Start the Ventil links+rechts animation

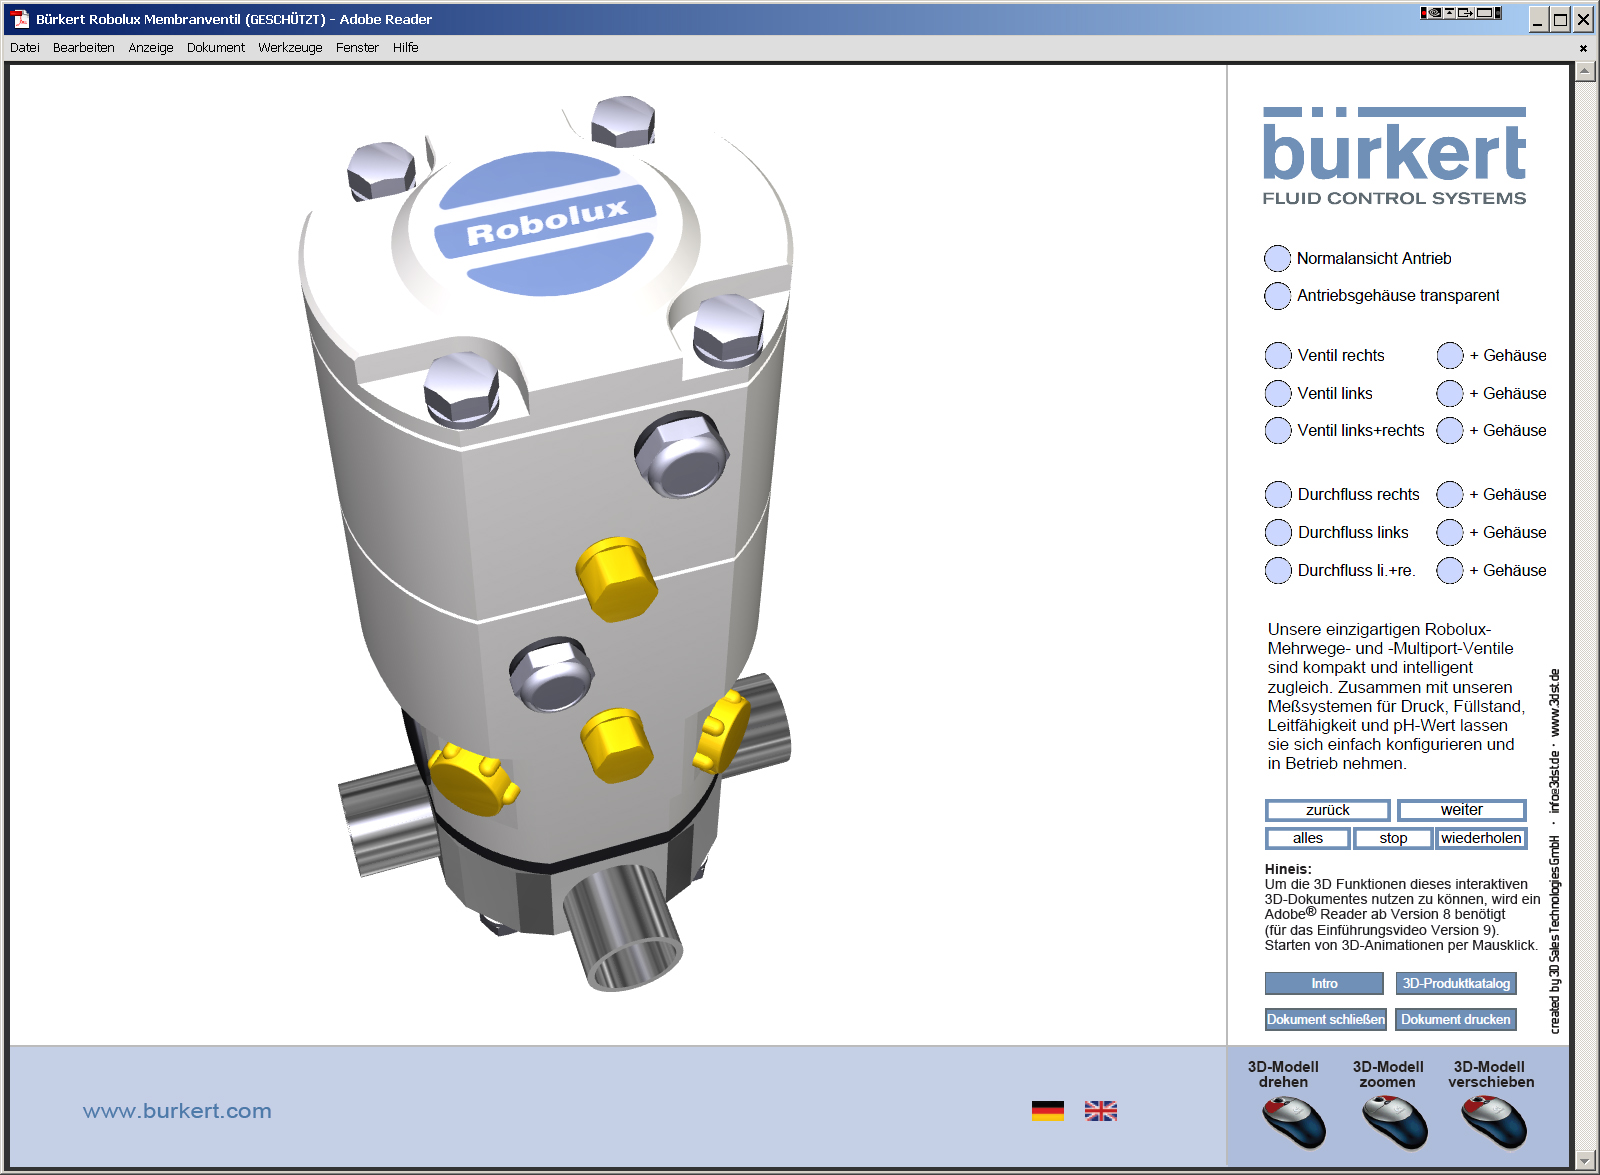click(x=1277, y=430)
